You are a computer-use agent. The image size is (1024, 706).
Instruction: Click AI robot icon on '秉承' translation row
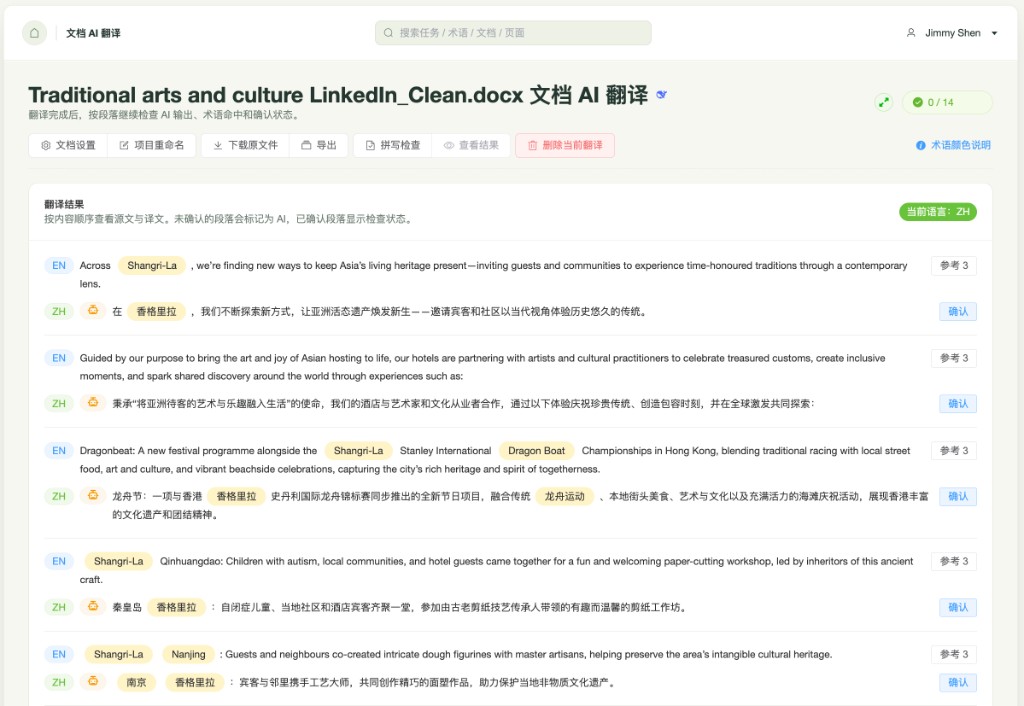(93, 402)
